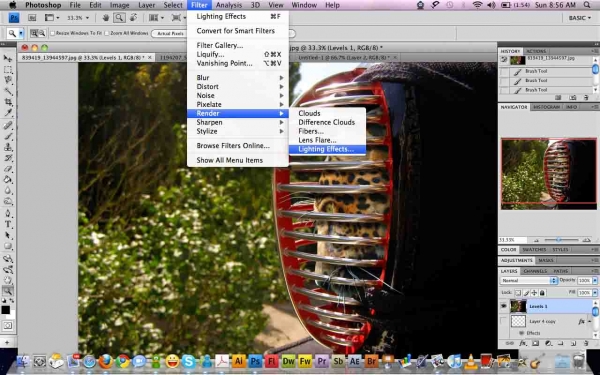Screen dimensions: 600x375
Task: Select the Shape tool
Action: 8,246
